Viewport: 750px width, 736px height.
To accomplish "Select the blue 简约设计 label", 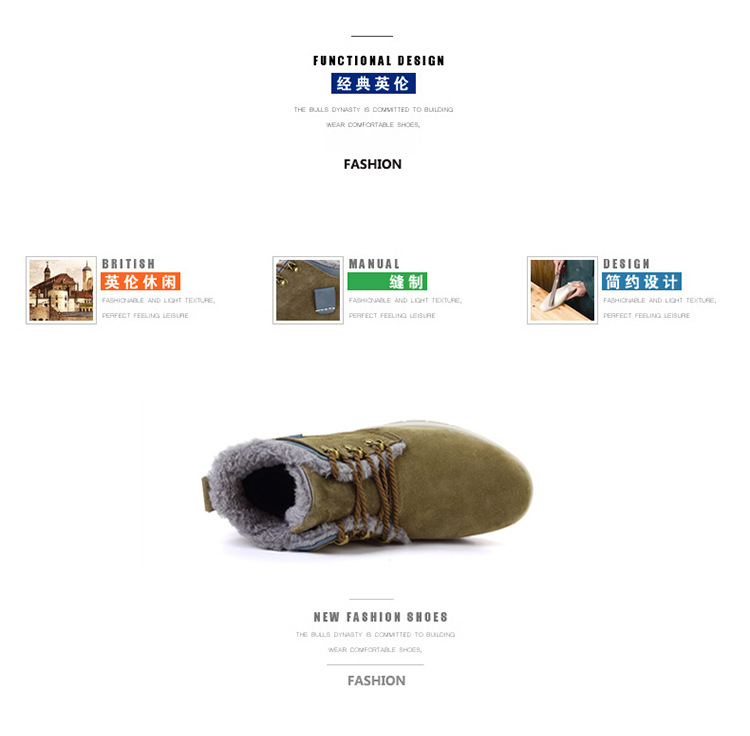I will [641, 282].
